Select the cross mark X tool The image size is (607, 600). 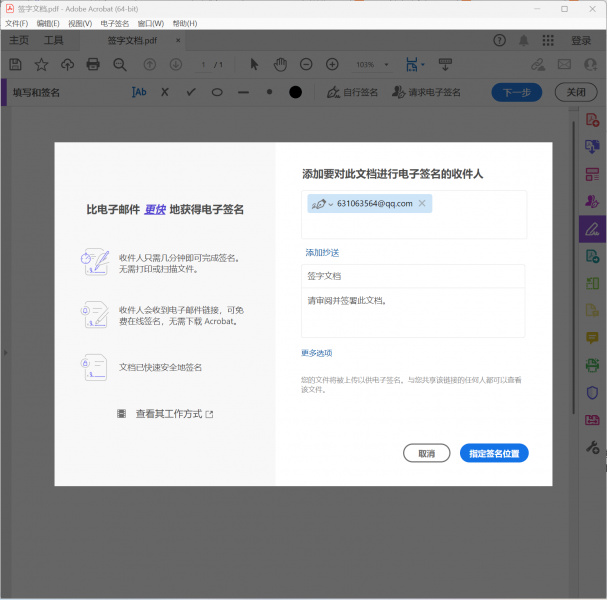coord(165,92)
